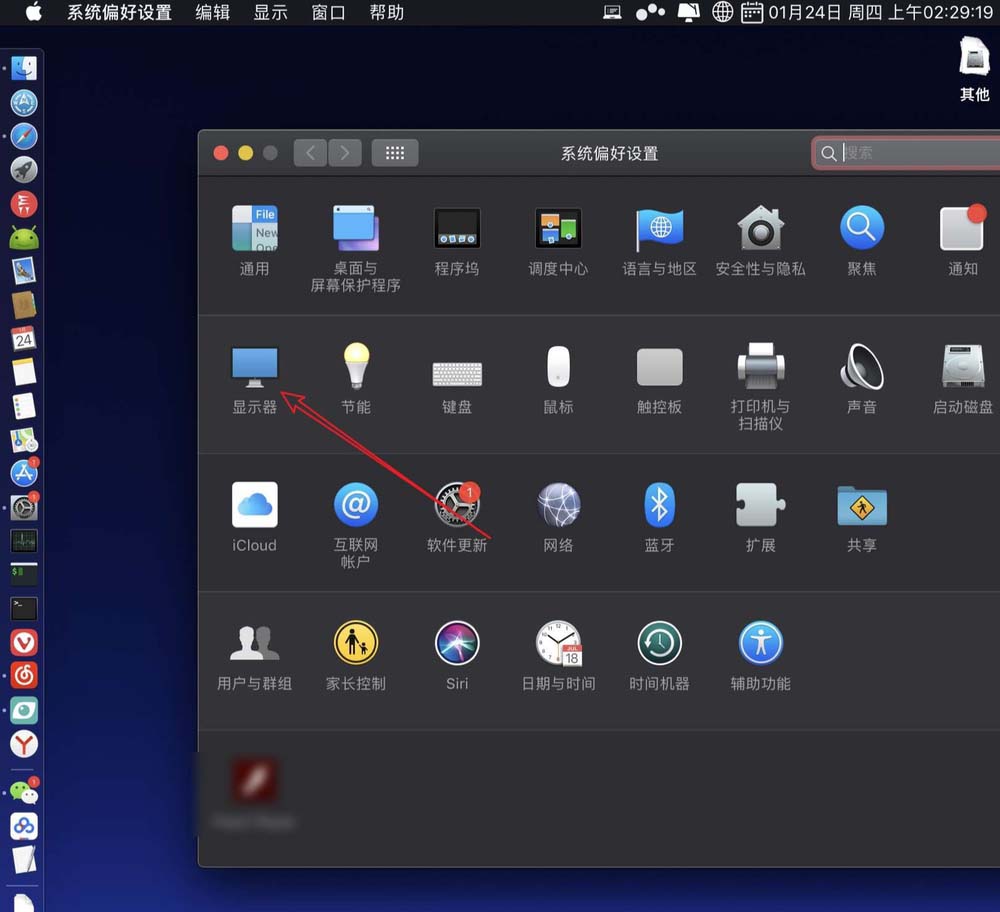Open NetEase Music red swirl icon in Dock
This screenshot has height=912, width=1000.
(x=24, y=676)
